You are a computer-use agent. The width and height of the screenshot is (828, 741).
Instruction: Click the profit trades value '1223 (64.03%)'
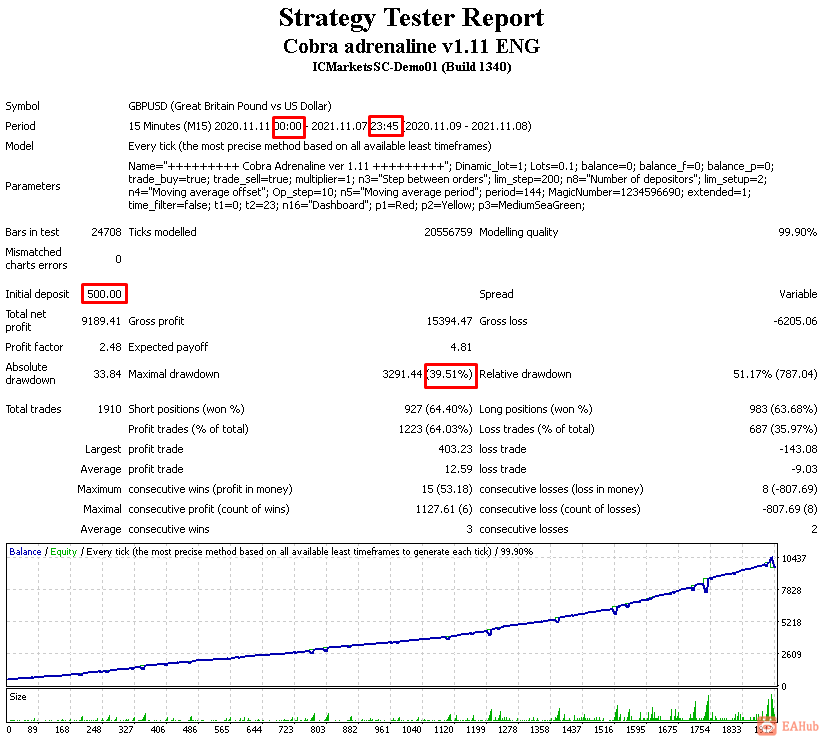coord(435,429)
